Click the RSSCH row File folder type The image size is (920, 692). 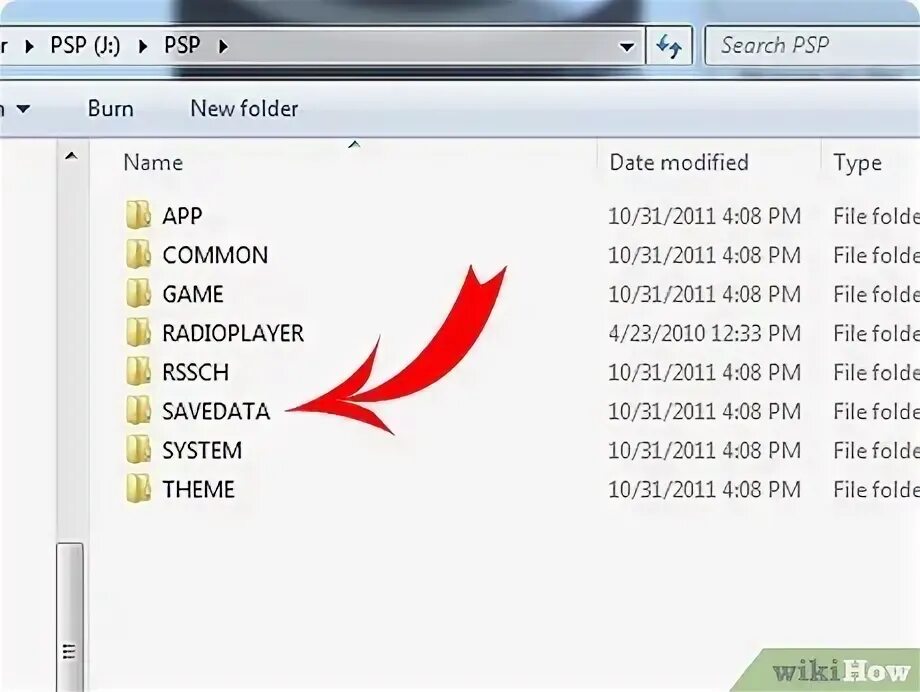coord(876,372)
